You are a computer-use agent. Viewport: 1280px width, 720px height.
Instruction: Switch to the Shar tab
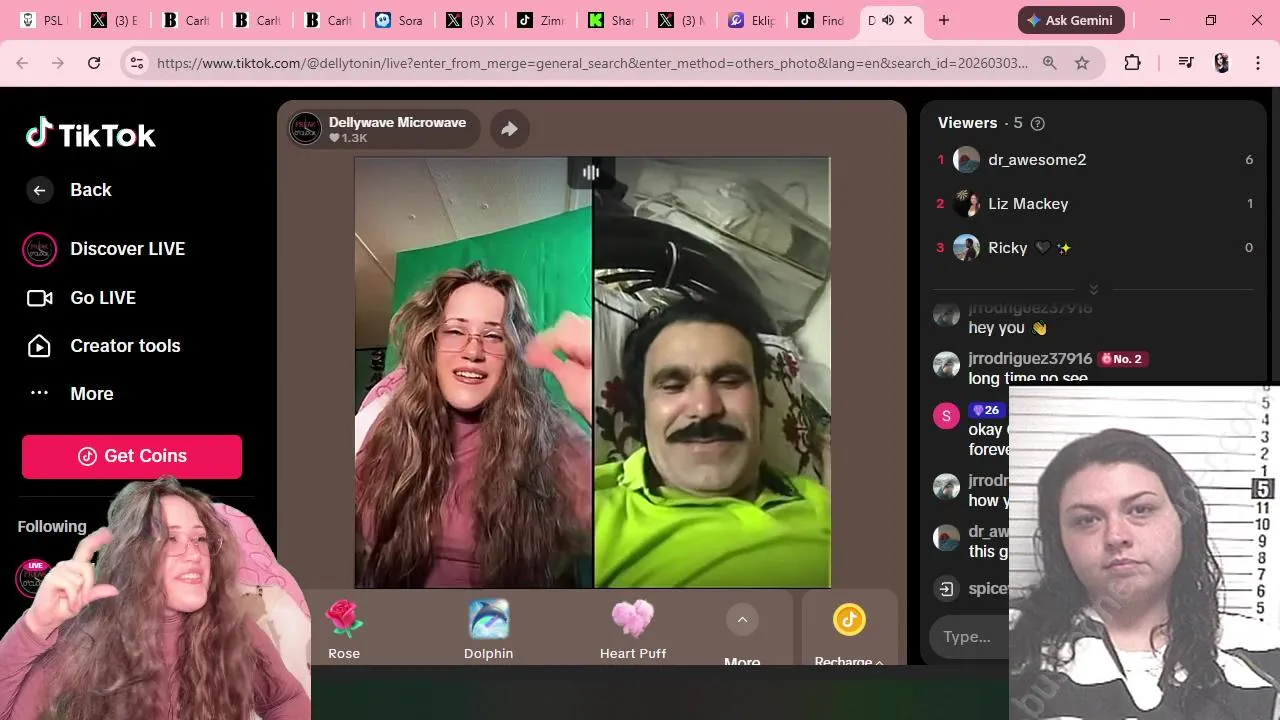[611, 20]
